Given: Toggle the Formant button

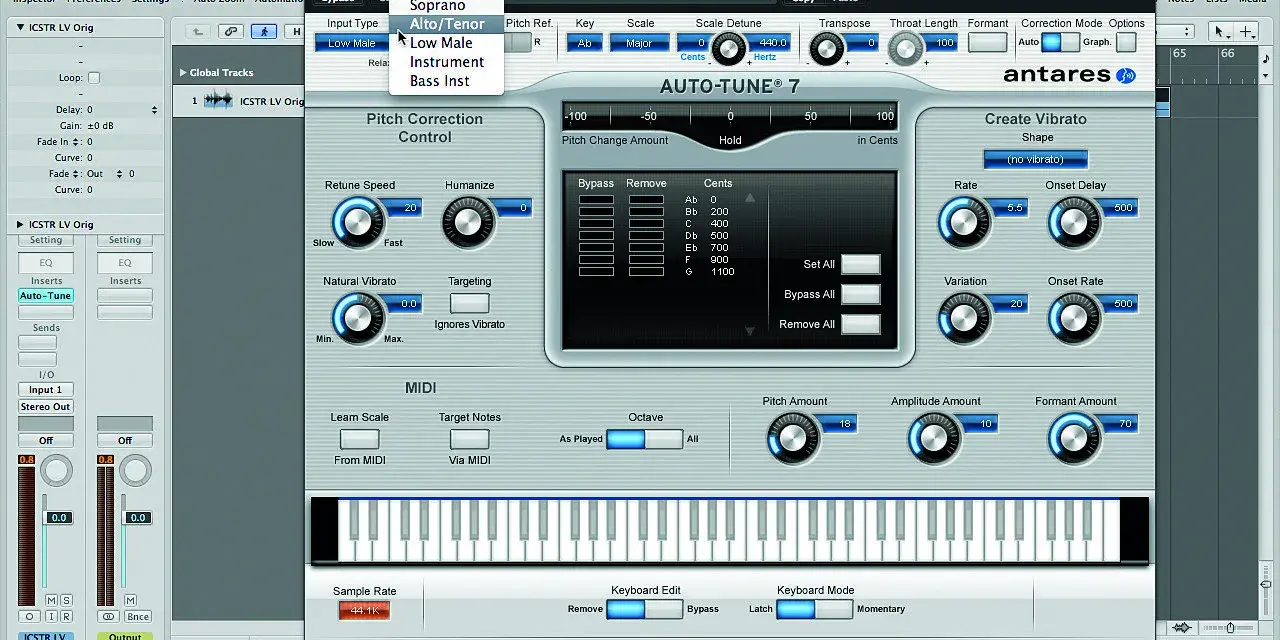Looking at the screenshot, I should coord(988,42).
